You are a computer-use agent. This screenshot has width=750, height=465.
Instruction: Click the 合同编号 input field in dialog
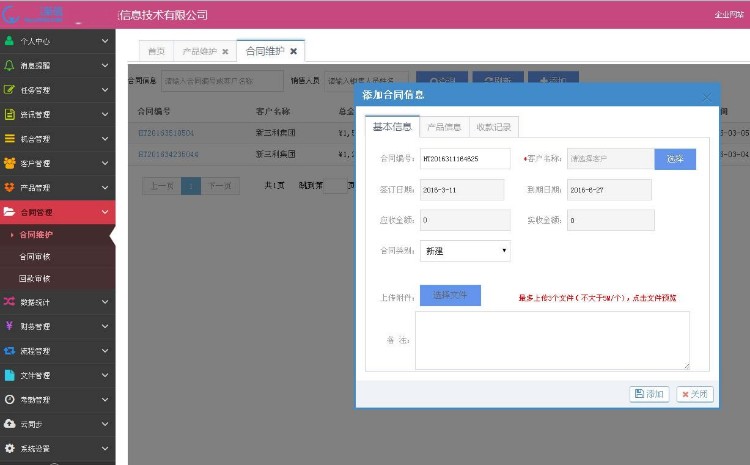pyautogui.click(x=465, y=158)
